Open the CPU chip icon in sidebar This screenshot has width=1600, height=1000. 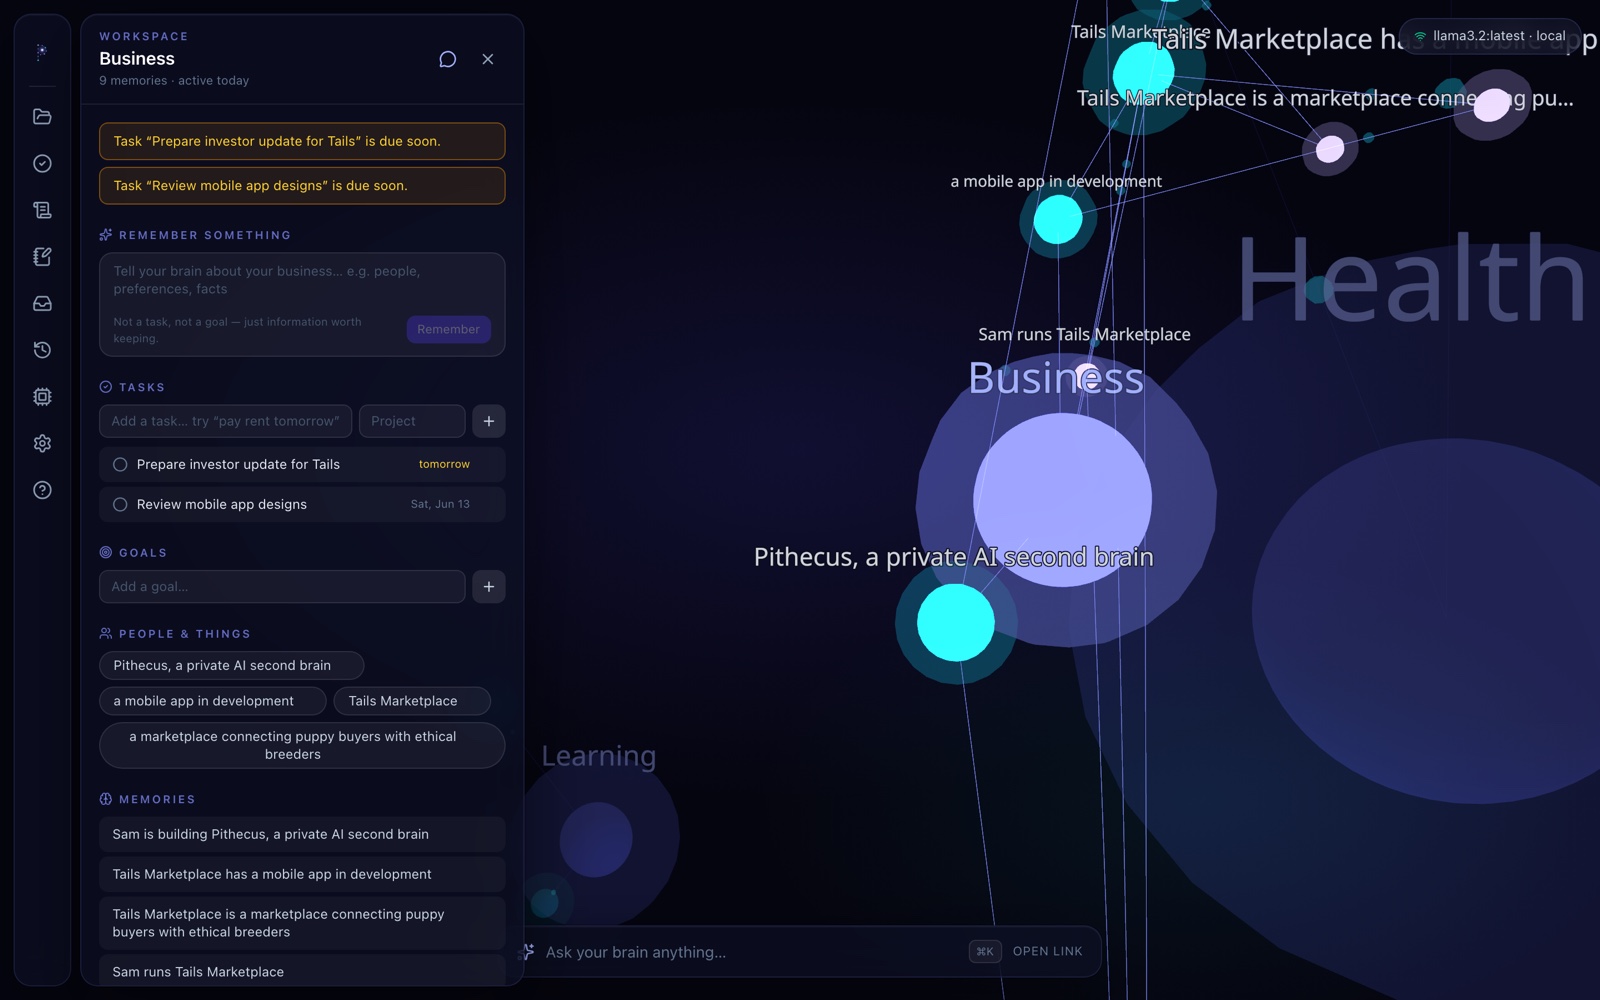[42, 397]
